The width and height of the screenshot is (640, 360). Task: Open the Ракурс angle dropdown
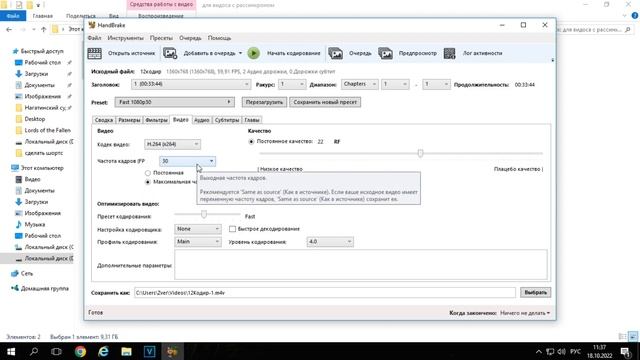coord(292,84)
